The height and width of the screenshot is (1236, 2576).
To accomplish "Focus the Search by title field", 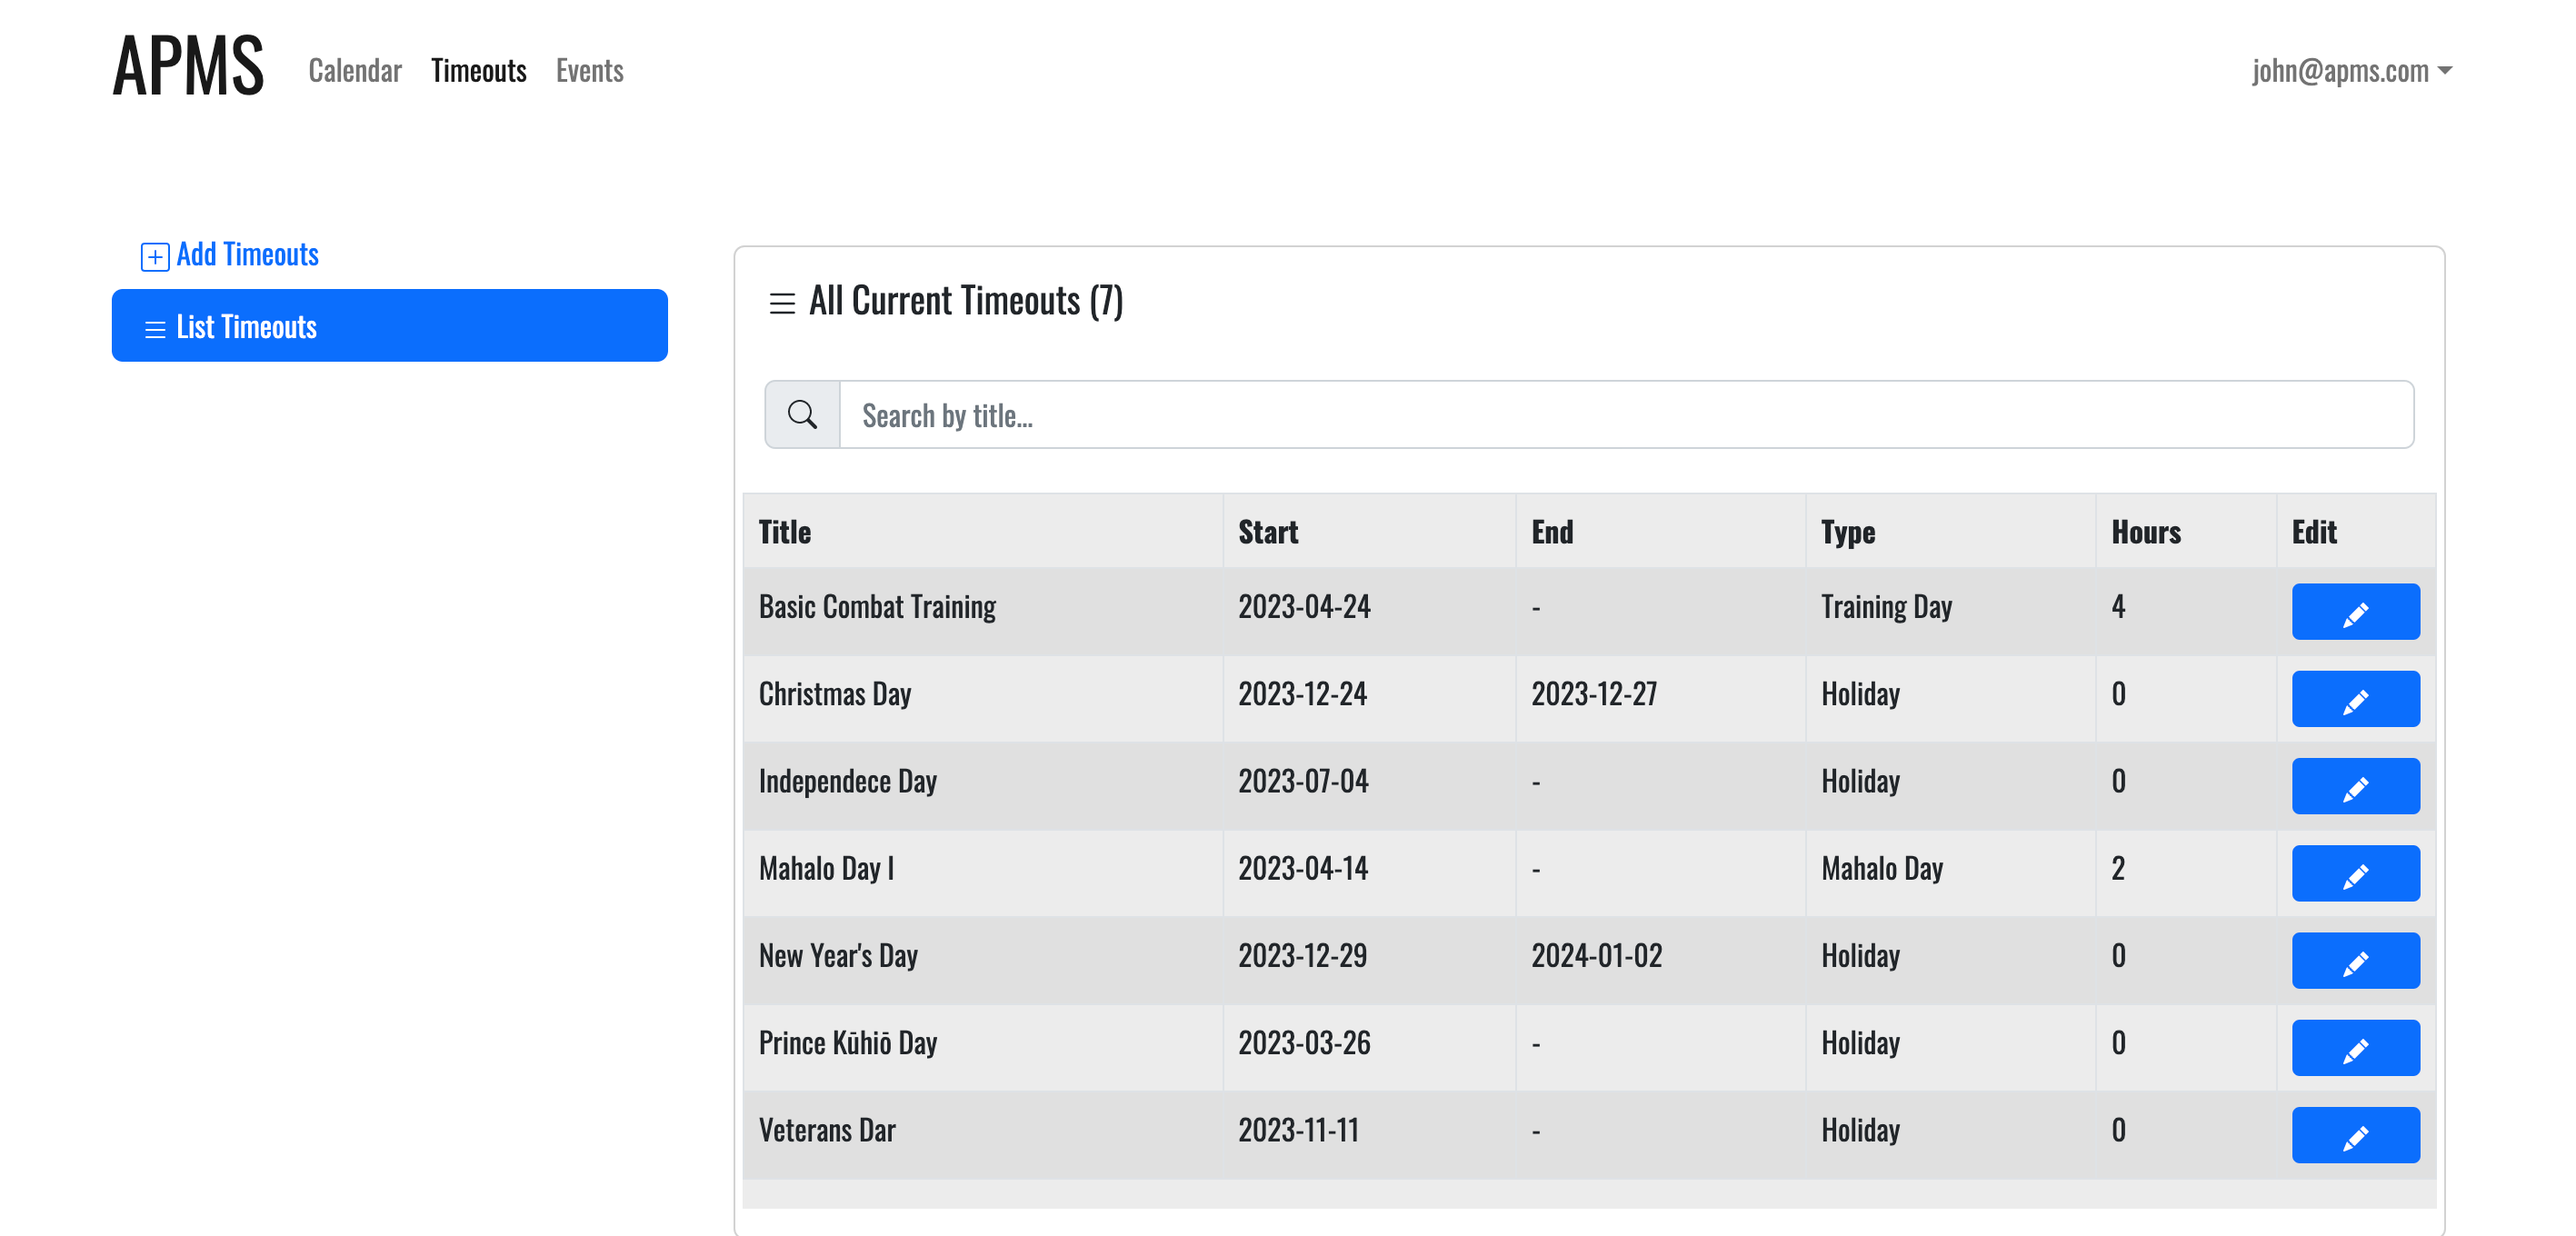I will pos(1625,414).
